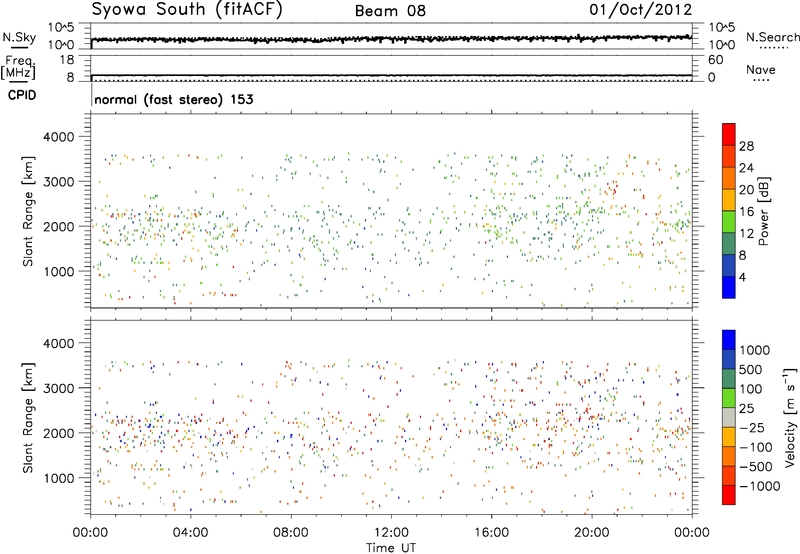Click the 'Slant Range [km]' label of power panel
Viewport: 800px width, 554px height.
tap(28, 212)
